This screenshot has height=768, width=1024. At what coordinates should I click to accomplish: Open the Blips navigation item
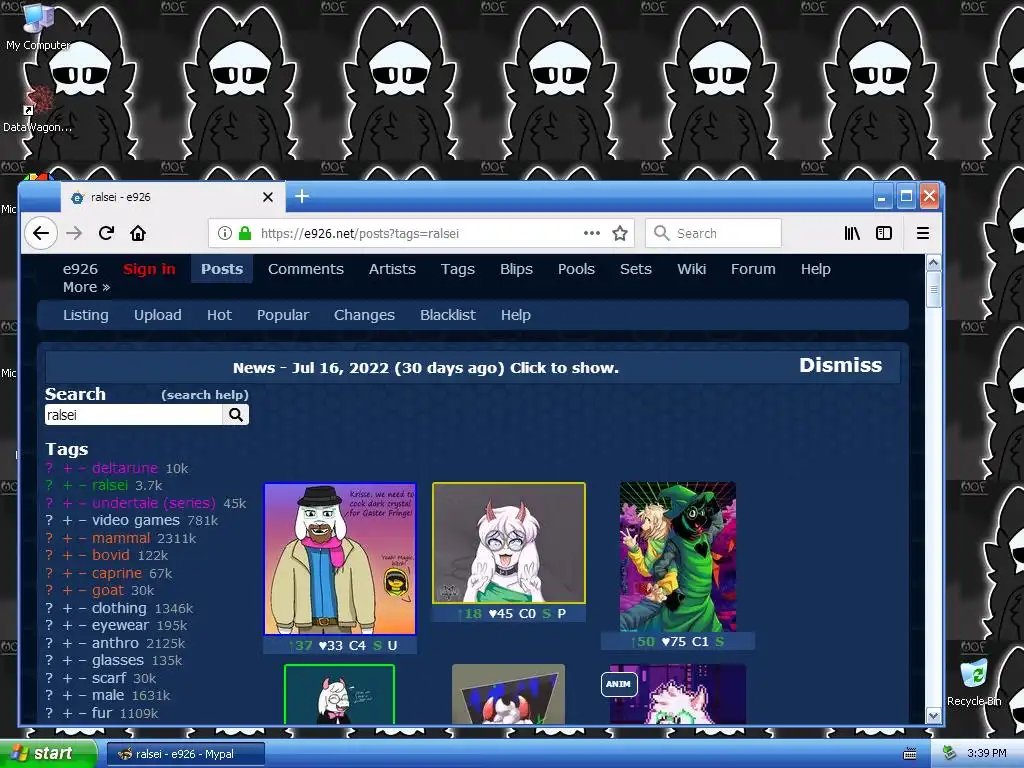[517, 269]
